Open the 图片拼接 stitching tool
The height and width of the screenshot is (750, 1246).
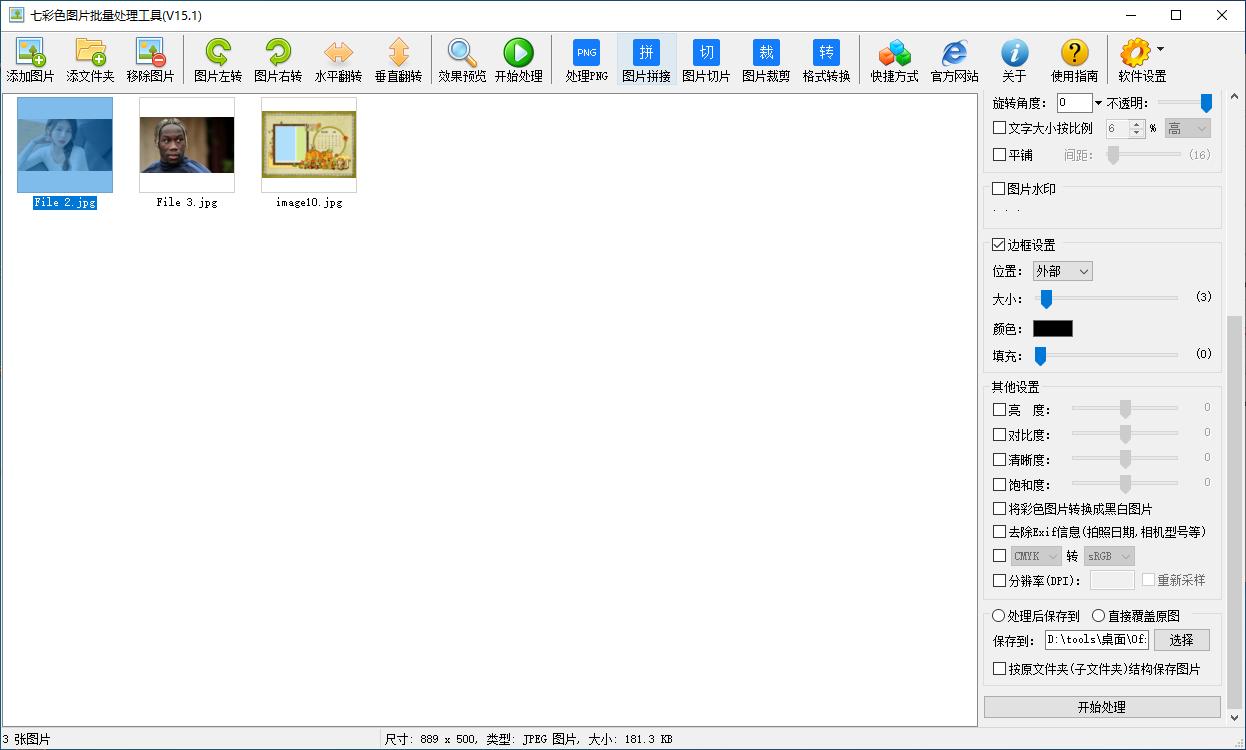coord(646,53)
